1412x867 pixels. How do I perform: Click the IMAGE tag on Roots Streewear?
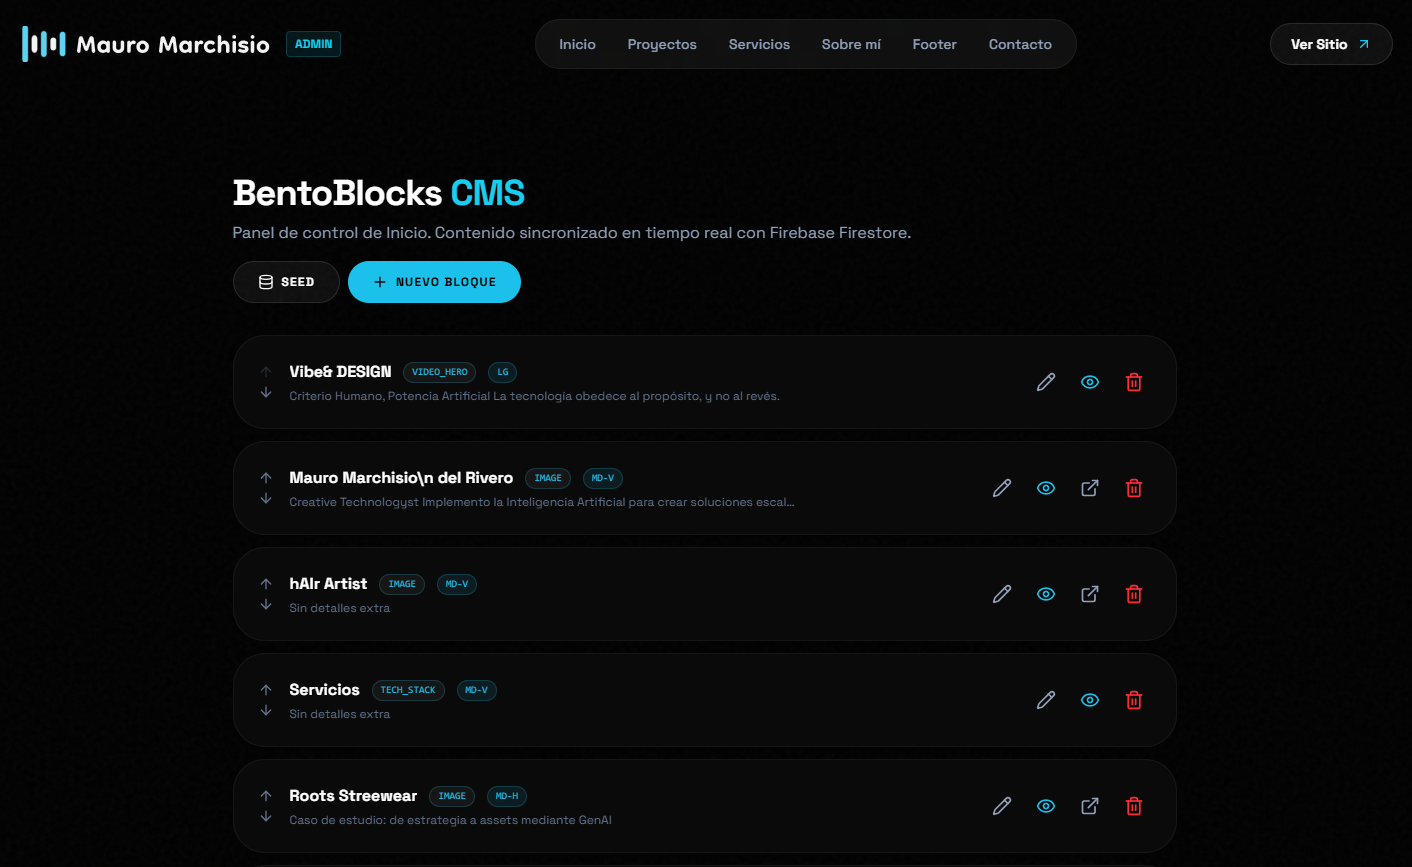(452, 796)
